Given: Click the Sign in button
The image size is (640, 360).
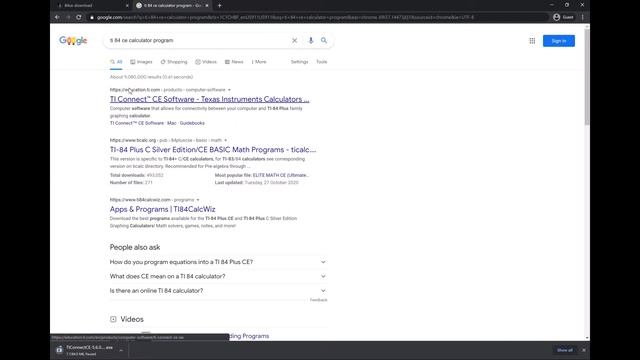Looking at the screenshot, I should coord(559,41).
